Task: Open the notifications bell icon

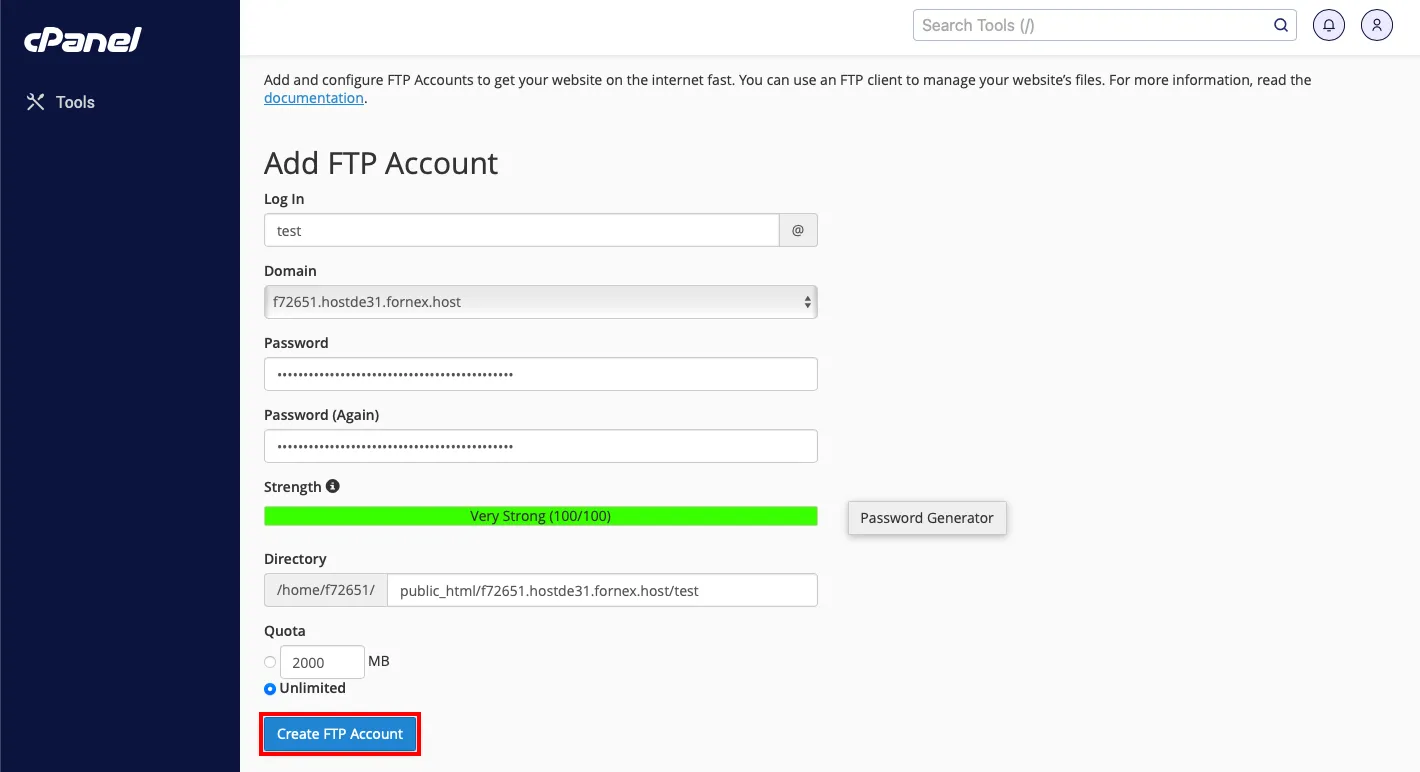Action: tap(1329, 26)
